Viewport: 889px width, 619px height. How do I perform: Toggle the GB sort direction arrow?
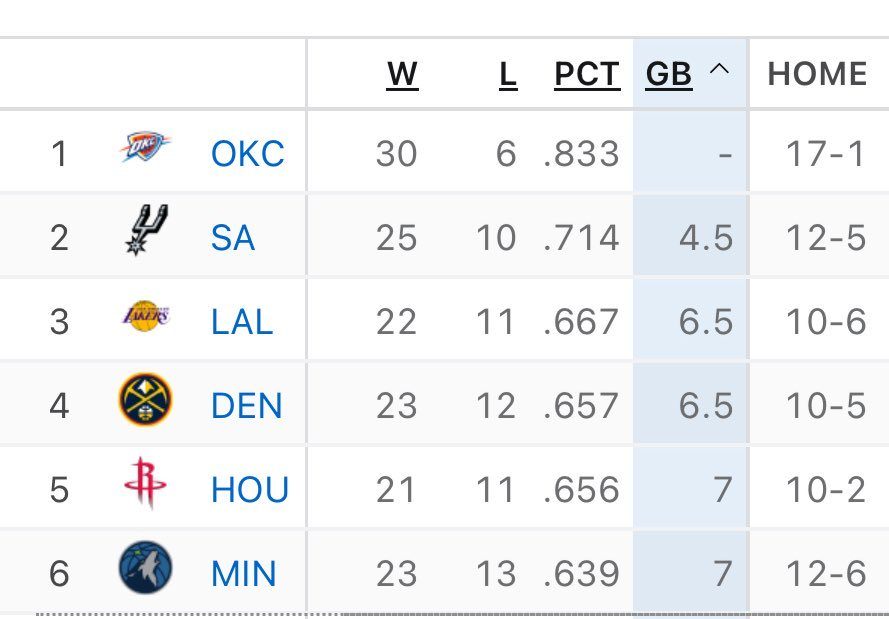pyautogui.click(x=717, y=72)
